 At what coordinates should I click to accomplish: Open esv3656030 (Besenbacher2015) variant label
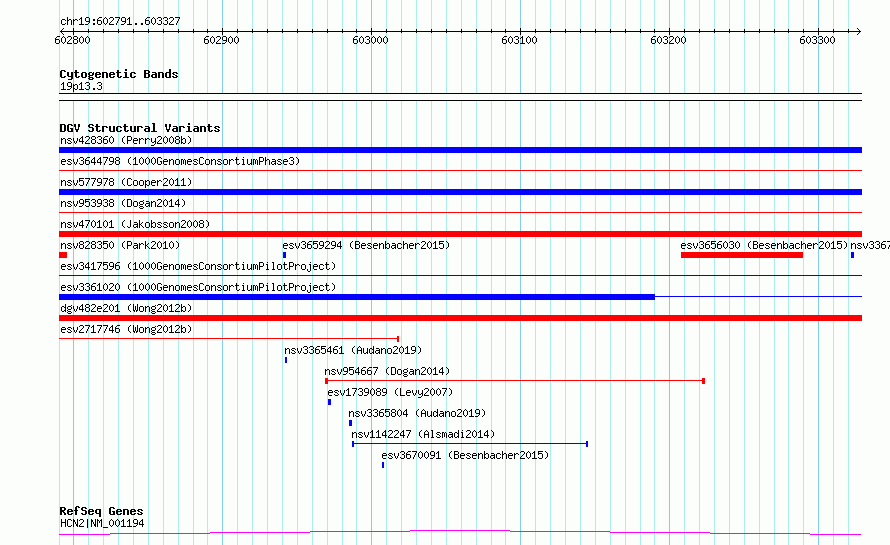tap(764, 245)
